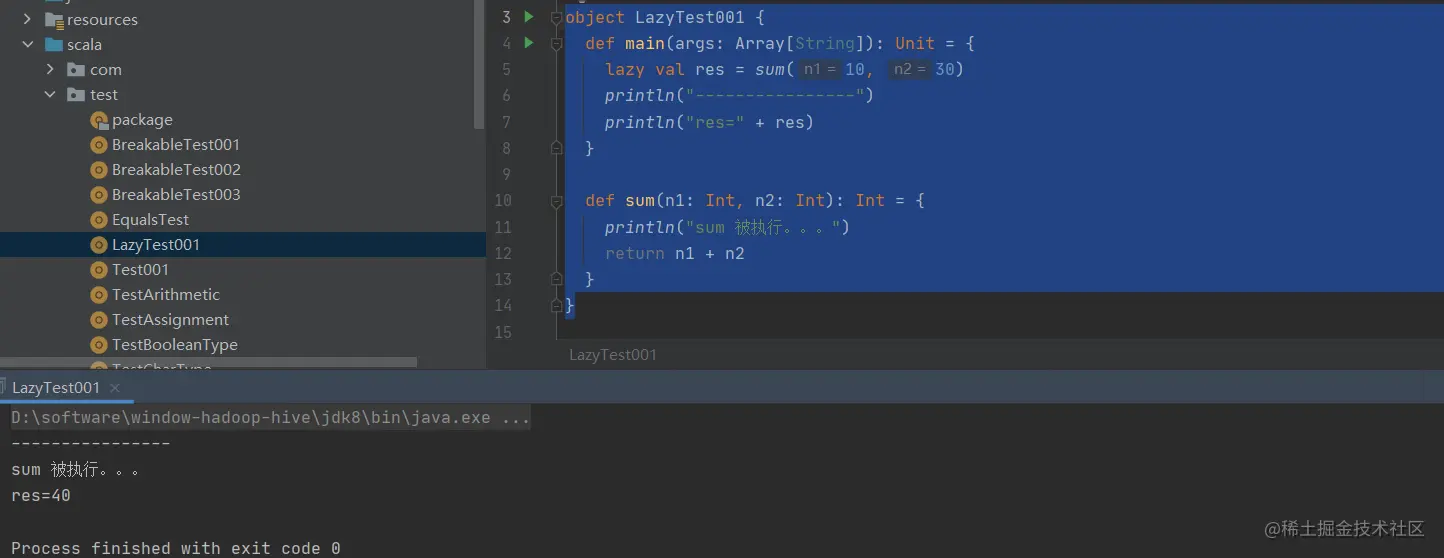Click the TestArithmetic object icon
1444x558 pixels.
[x=98, y=295]
